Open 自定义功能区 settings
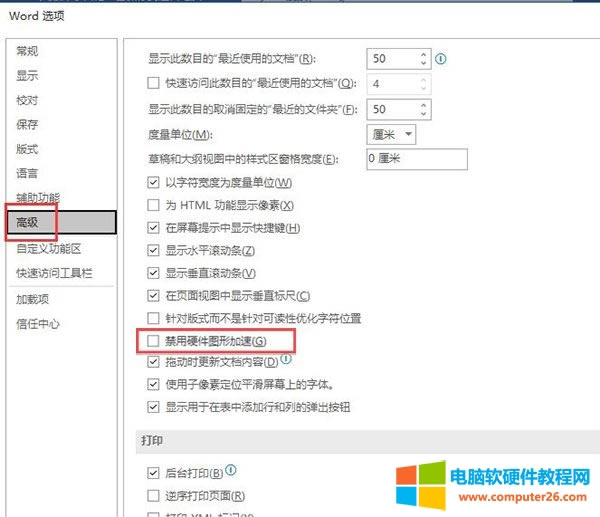The image size is (600, 517). coord(49,249)
